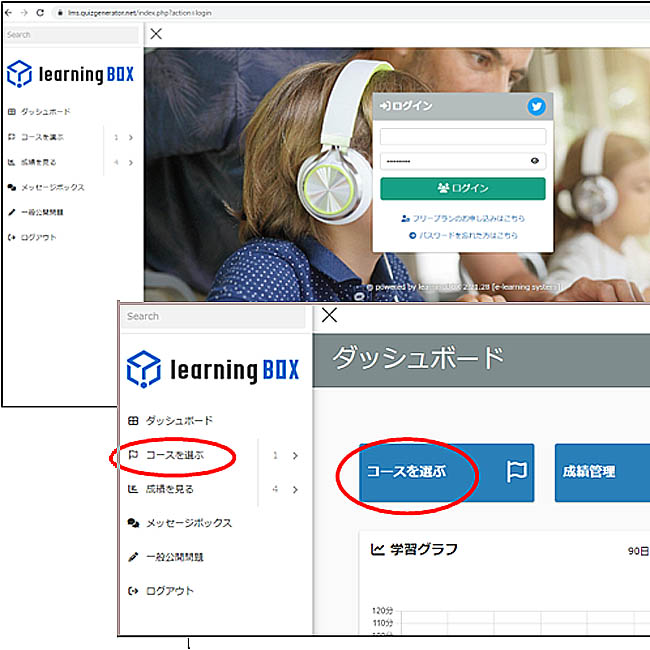Open the フリープランのお申し込みはこちら link

pos(463,218)
